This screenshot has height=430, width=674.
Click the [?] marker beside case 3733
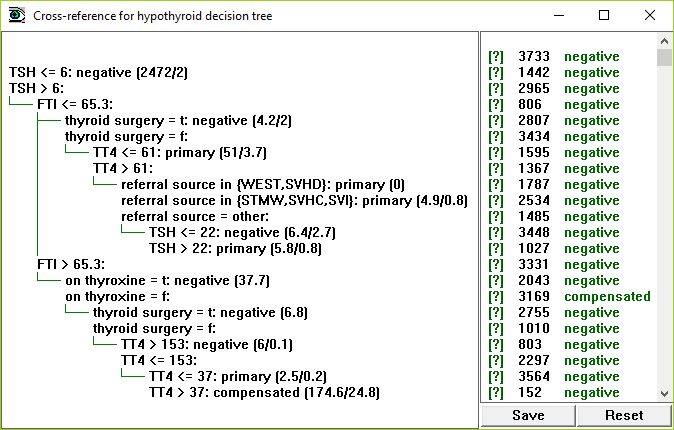pos(496,57)
